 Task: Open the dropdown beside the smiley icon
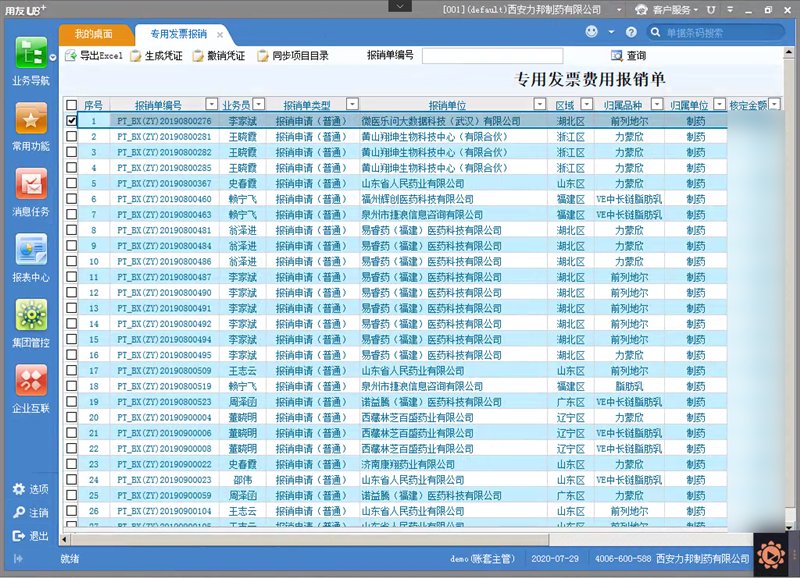pos(611,32)
